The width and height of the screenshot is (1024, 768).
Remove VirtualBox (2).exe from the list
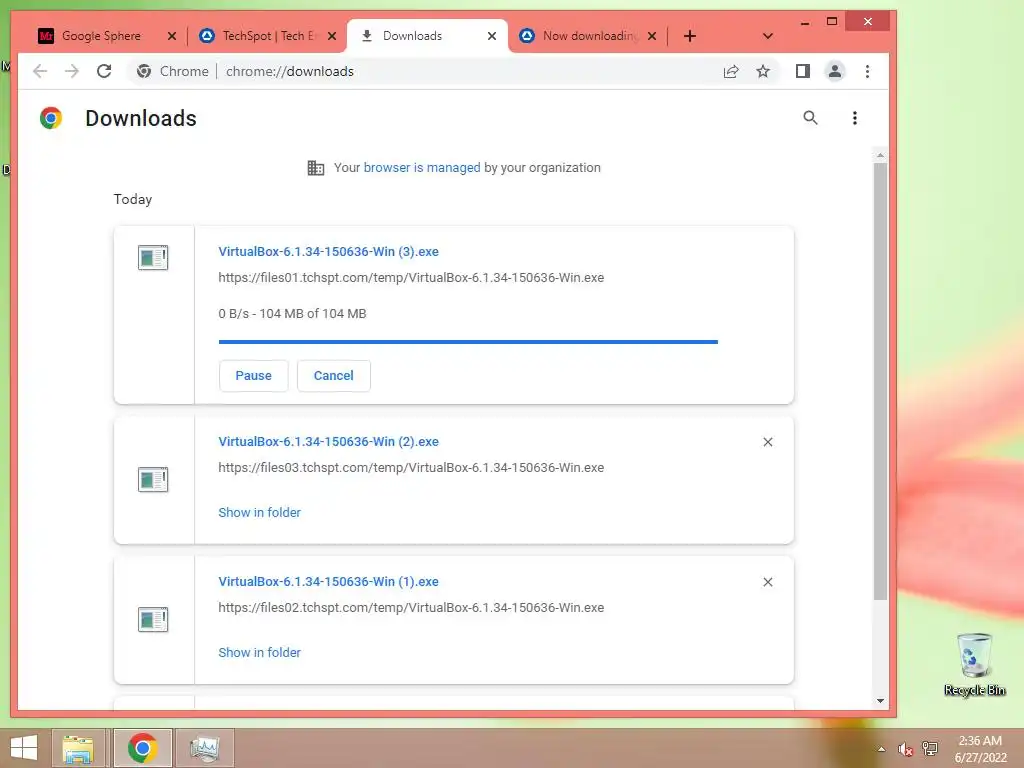click(768, 442)
